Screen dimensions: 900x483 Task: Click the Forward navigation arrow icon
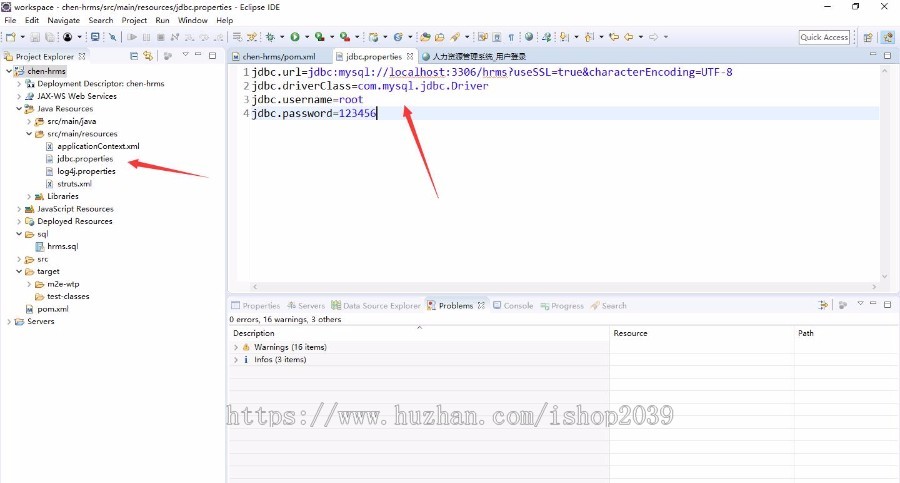tap(653, 37)
